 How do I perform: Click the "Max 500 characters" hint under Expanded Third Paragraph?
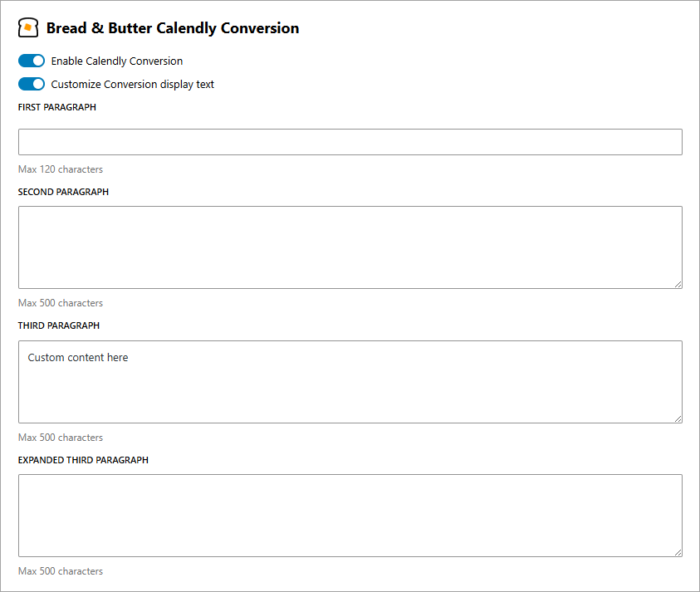(x=60, y=571)
